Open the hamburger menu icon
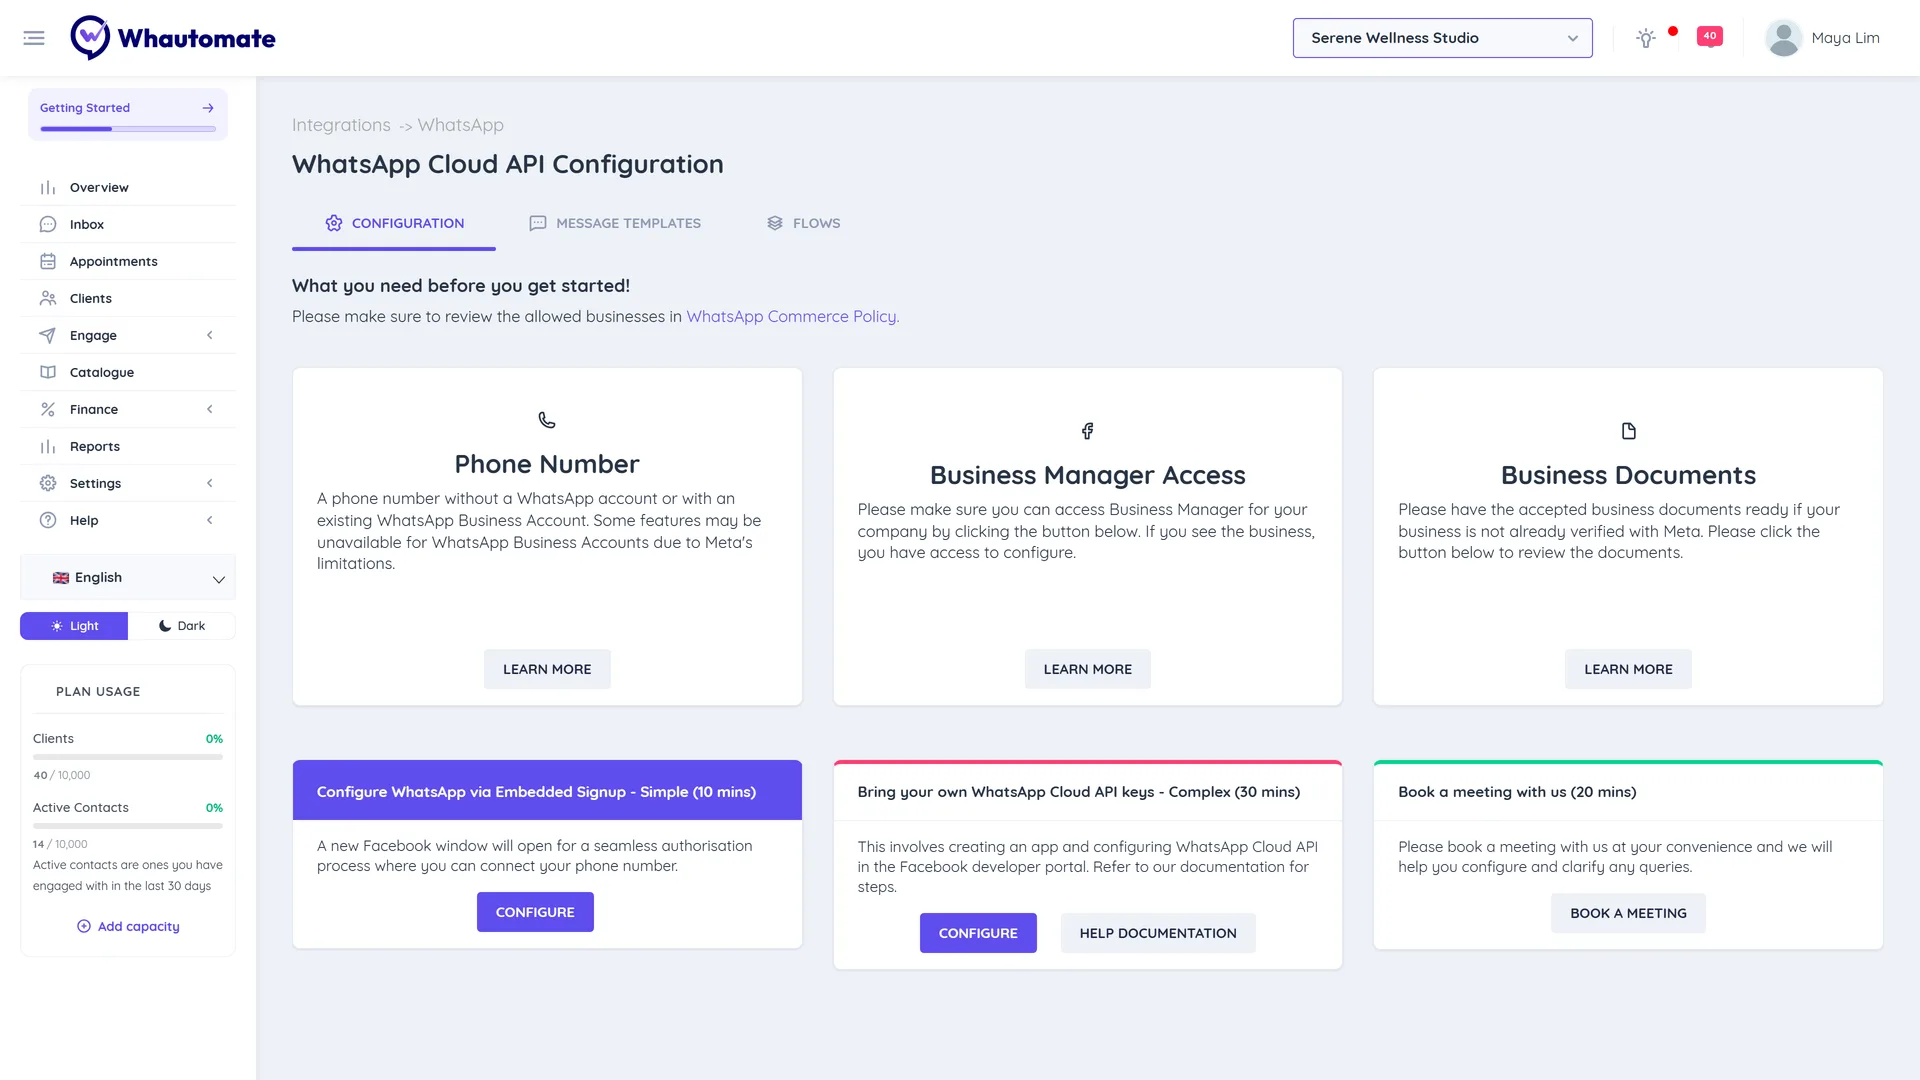This screenshot has height=1080, width=1920. pos(34,38)
